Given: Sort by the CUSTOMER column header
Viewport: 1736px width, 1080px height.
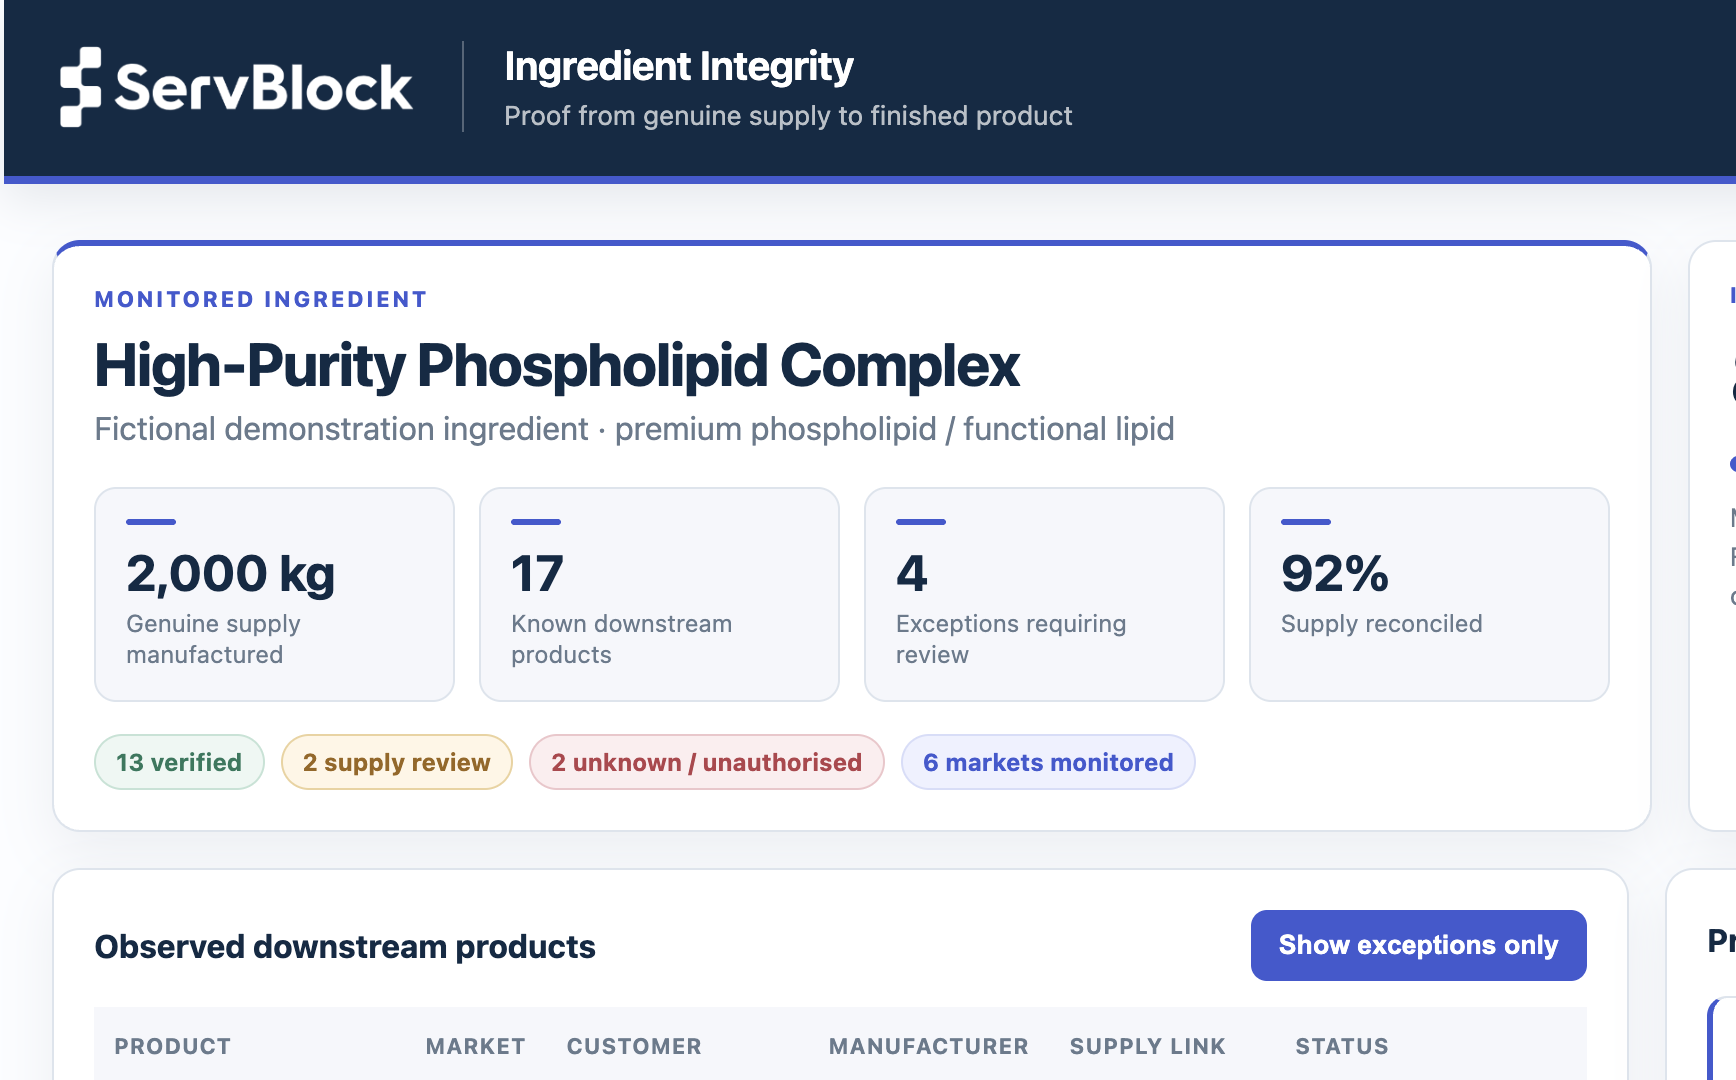Looking at the screenshot, I should pyautogui.click(x=634, y=1046).
